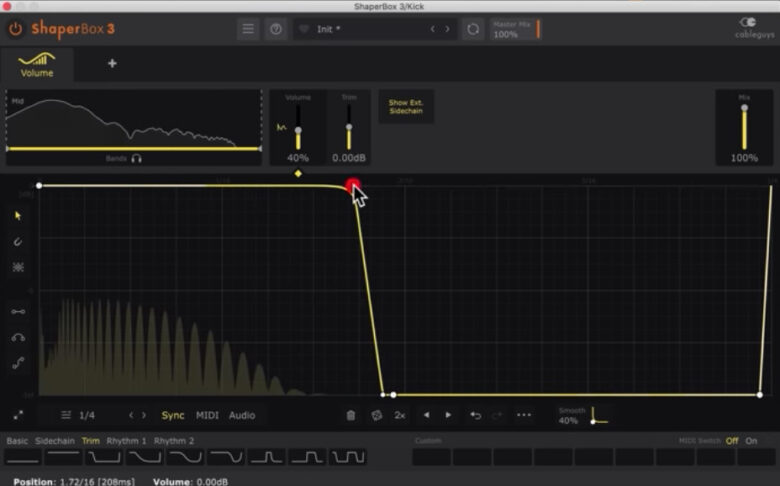780x486 pixels.
Task: Shift wave left with the left triangle
Action: point(426,415)
